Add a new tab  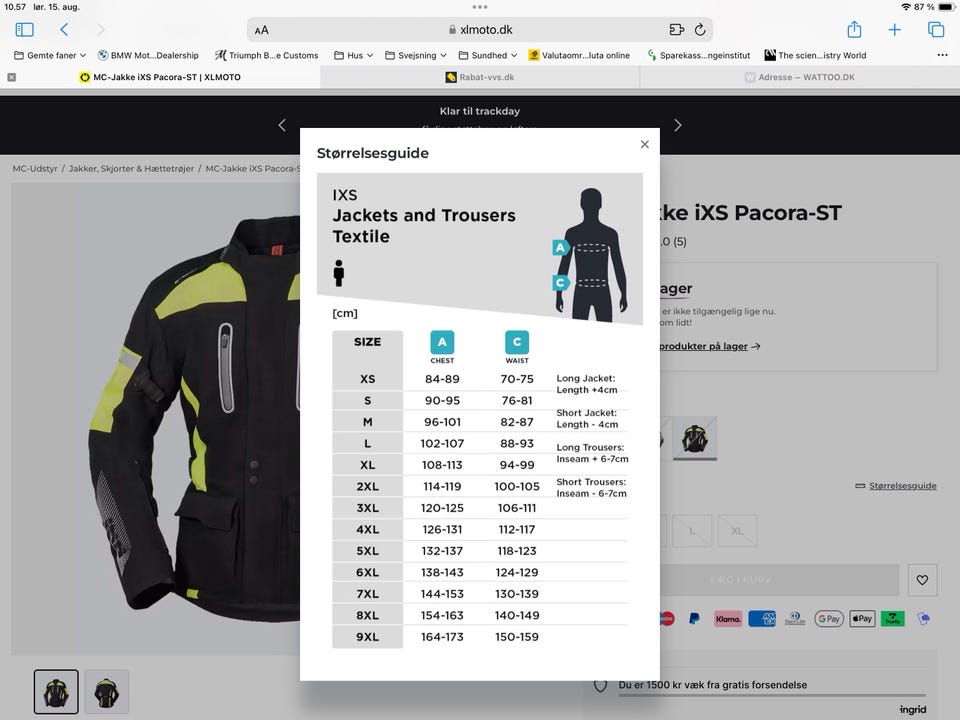[894, 29]
